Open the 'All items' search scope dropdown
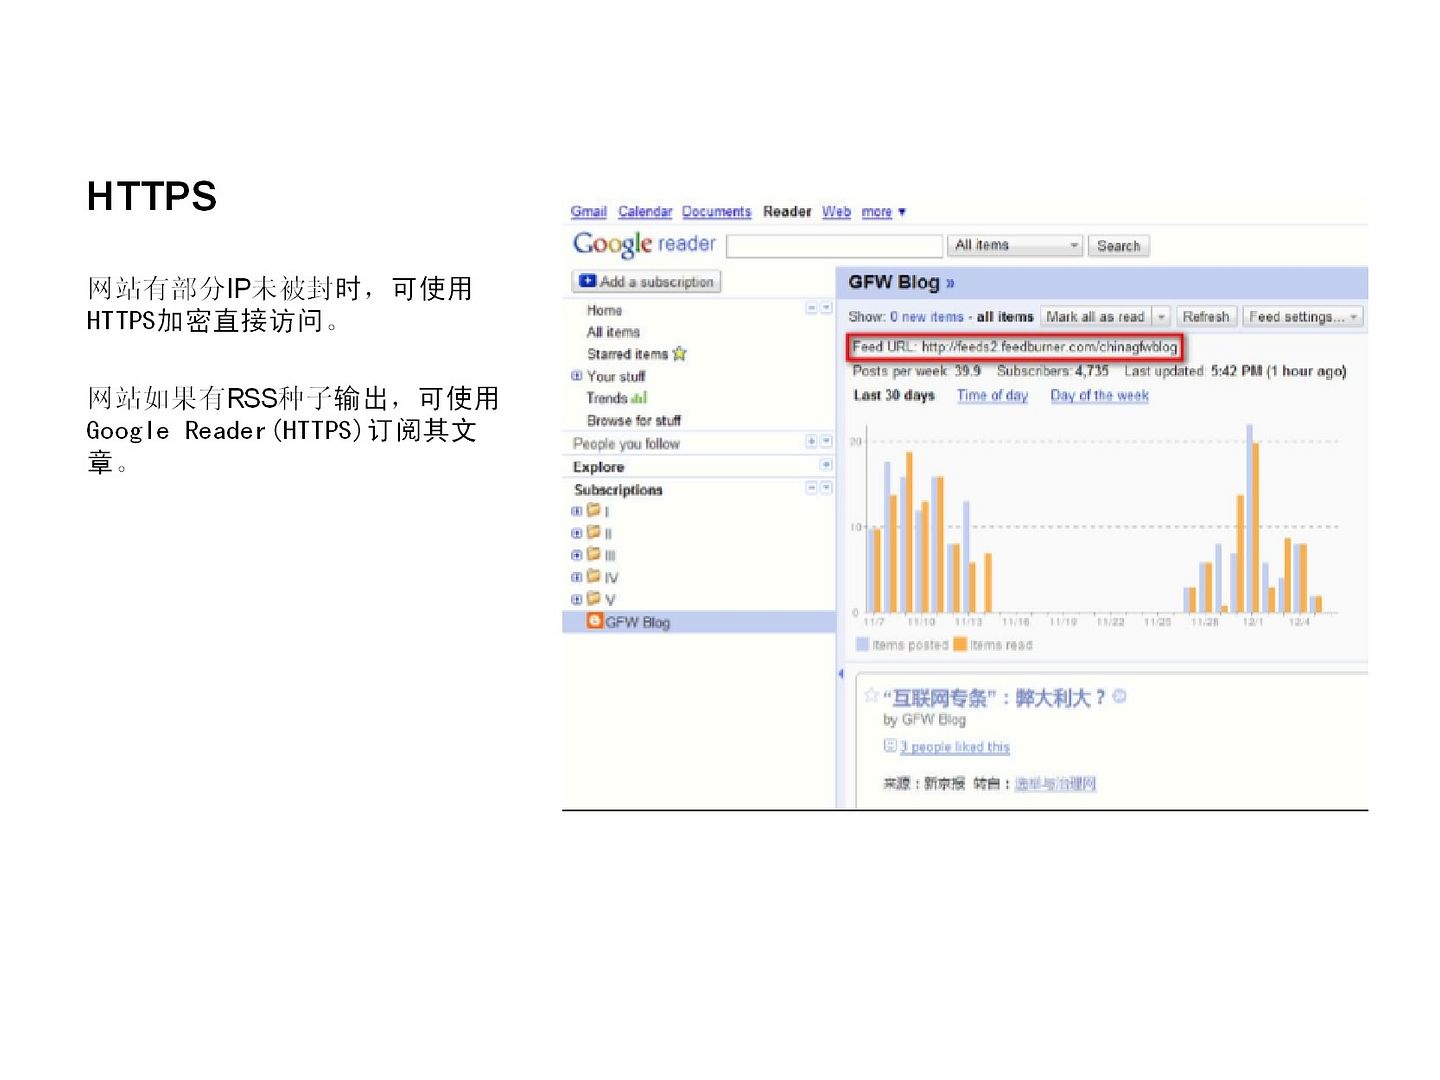The height and width of the screenshot is (1080, 1440). (1015, 246)
